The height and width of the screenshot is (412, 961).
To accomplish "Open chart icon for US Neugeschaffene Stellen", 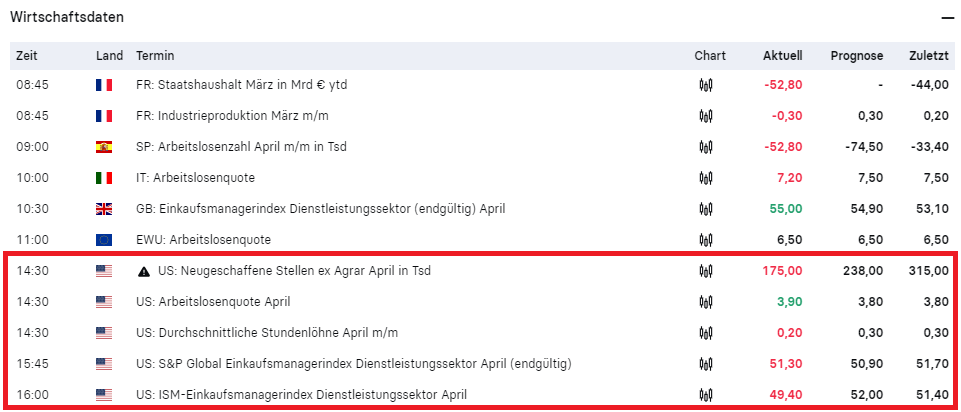I will point(706,270).
